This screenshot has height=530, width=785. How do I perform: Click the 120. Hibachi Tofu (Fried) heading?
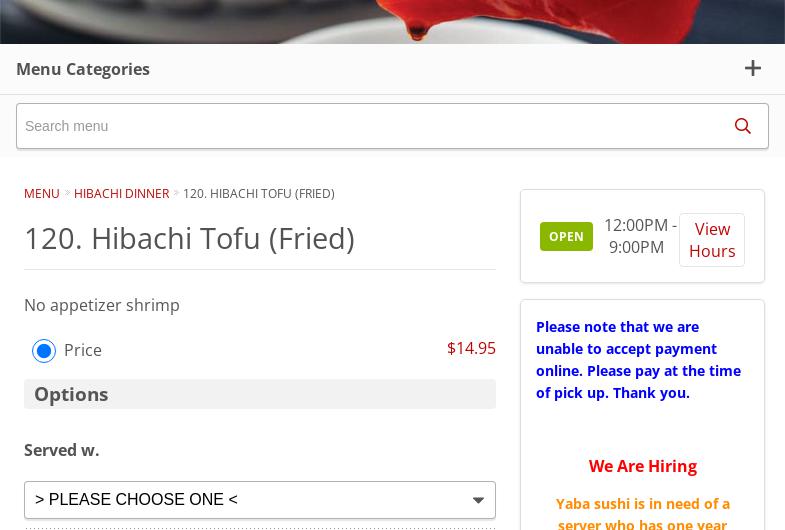coord(189,238)
